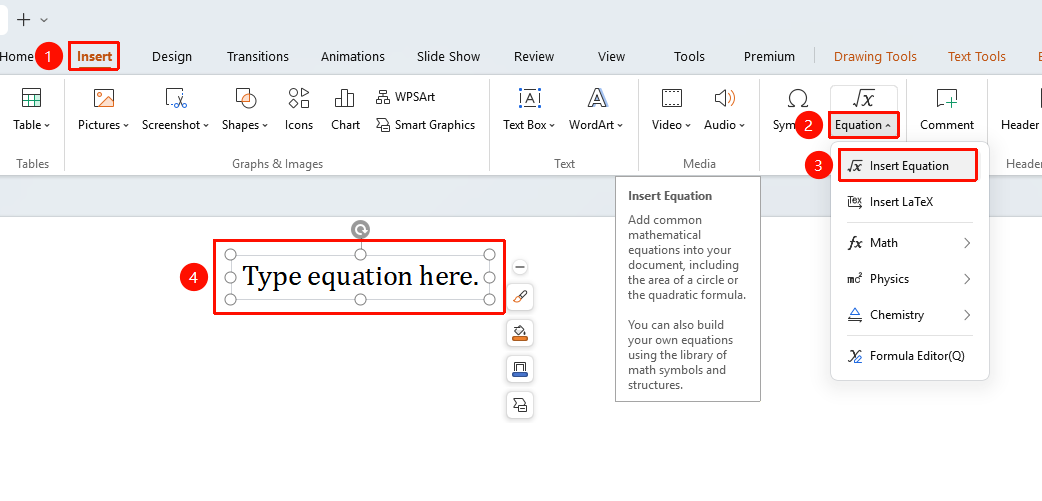
Task: Click the rotate handle above the equation box
Action: click(360, 230)
